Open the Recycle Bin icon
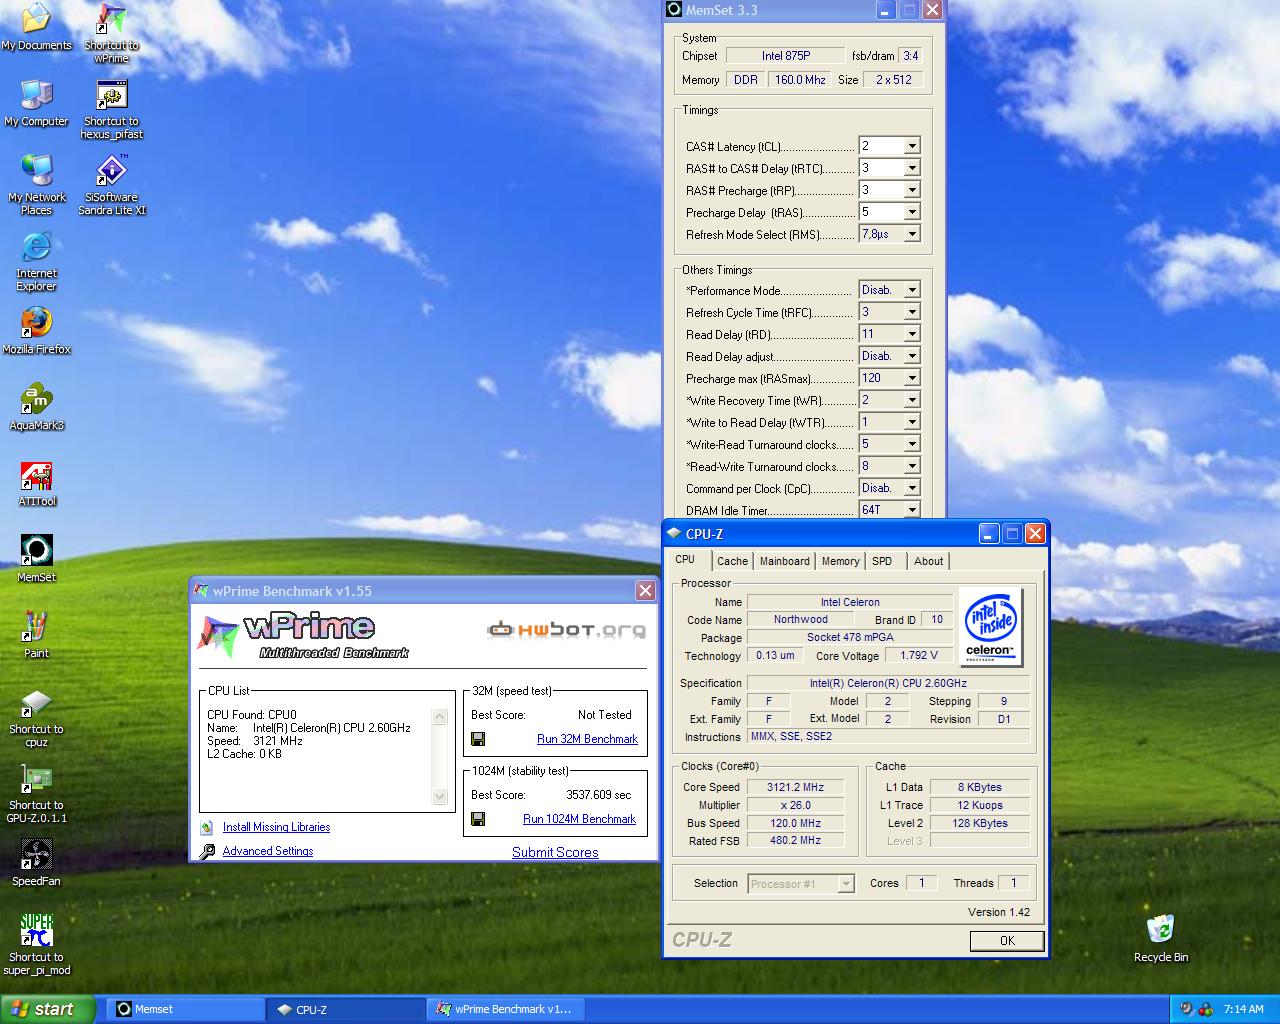The height and width of the screenshot is (1024, 1280). coord(1160,939)
